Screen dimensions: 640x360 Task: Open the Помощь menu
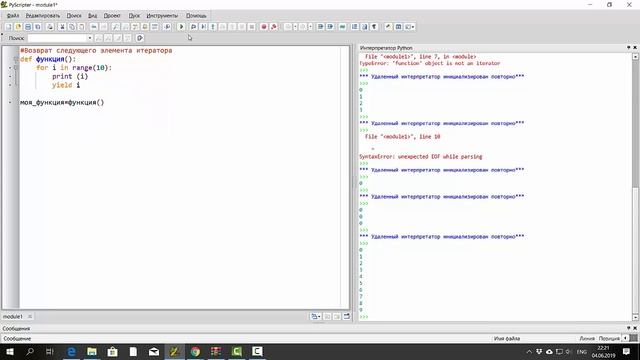[x=196, y=16]
